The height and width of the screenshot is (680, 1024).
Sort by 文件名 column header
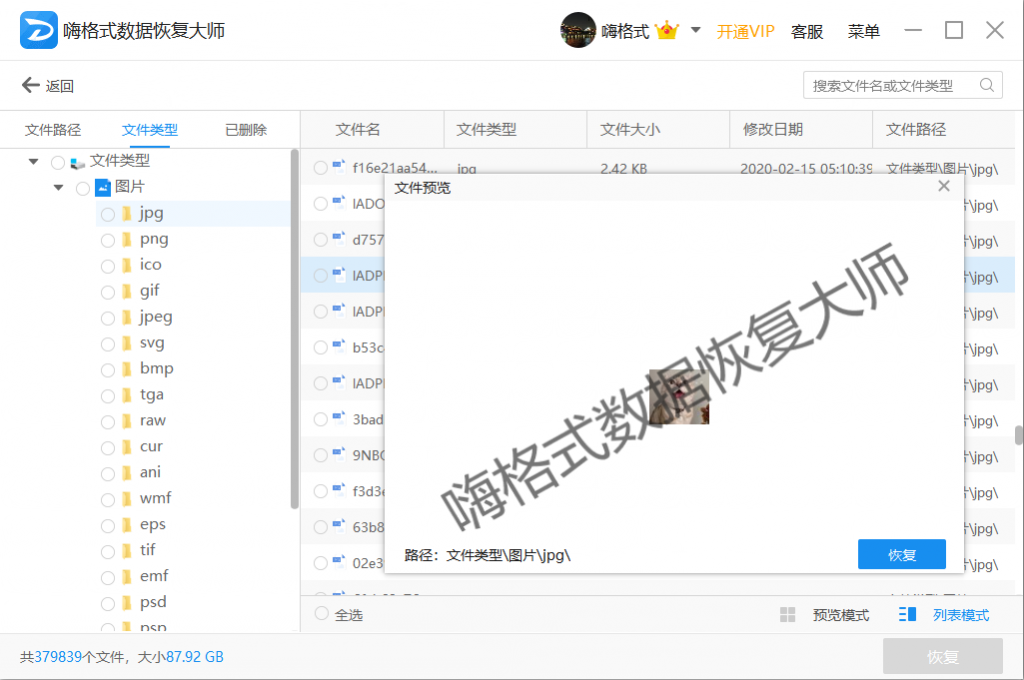coord(357,129)
